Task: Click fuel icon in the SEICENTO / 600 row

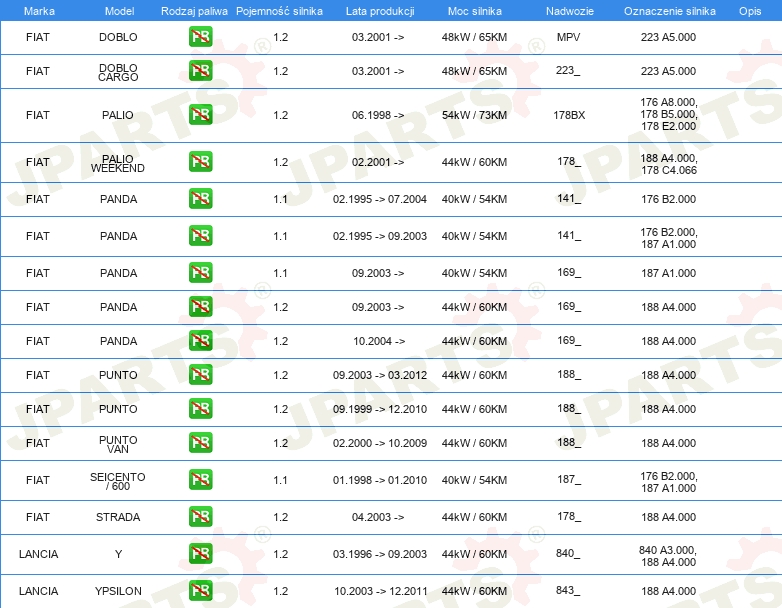Action: point(200,479)
